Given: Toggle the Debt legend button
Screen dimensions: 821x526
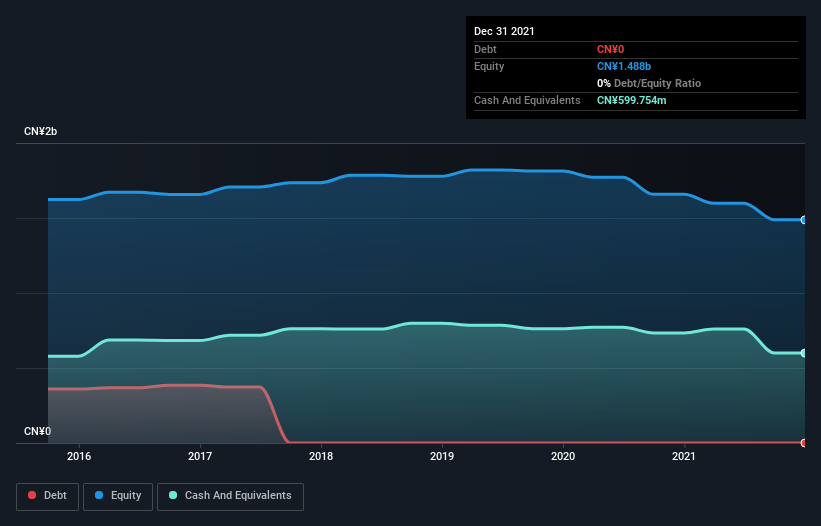Looking at the screenshot, I should click(x=48, y=496).
